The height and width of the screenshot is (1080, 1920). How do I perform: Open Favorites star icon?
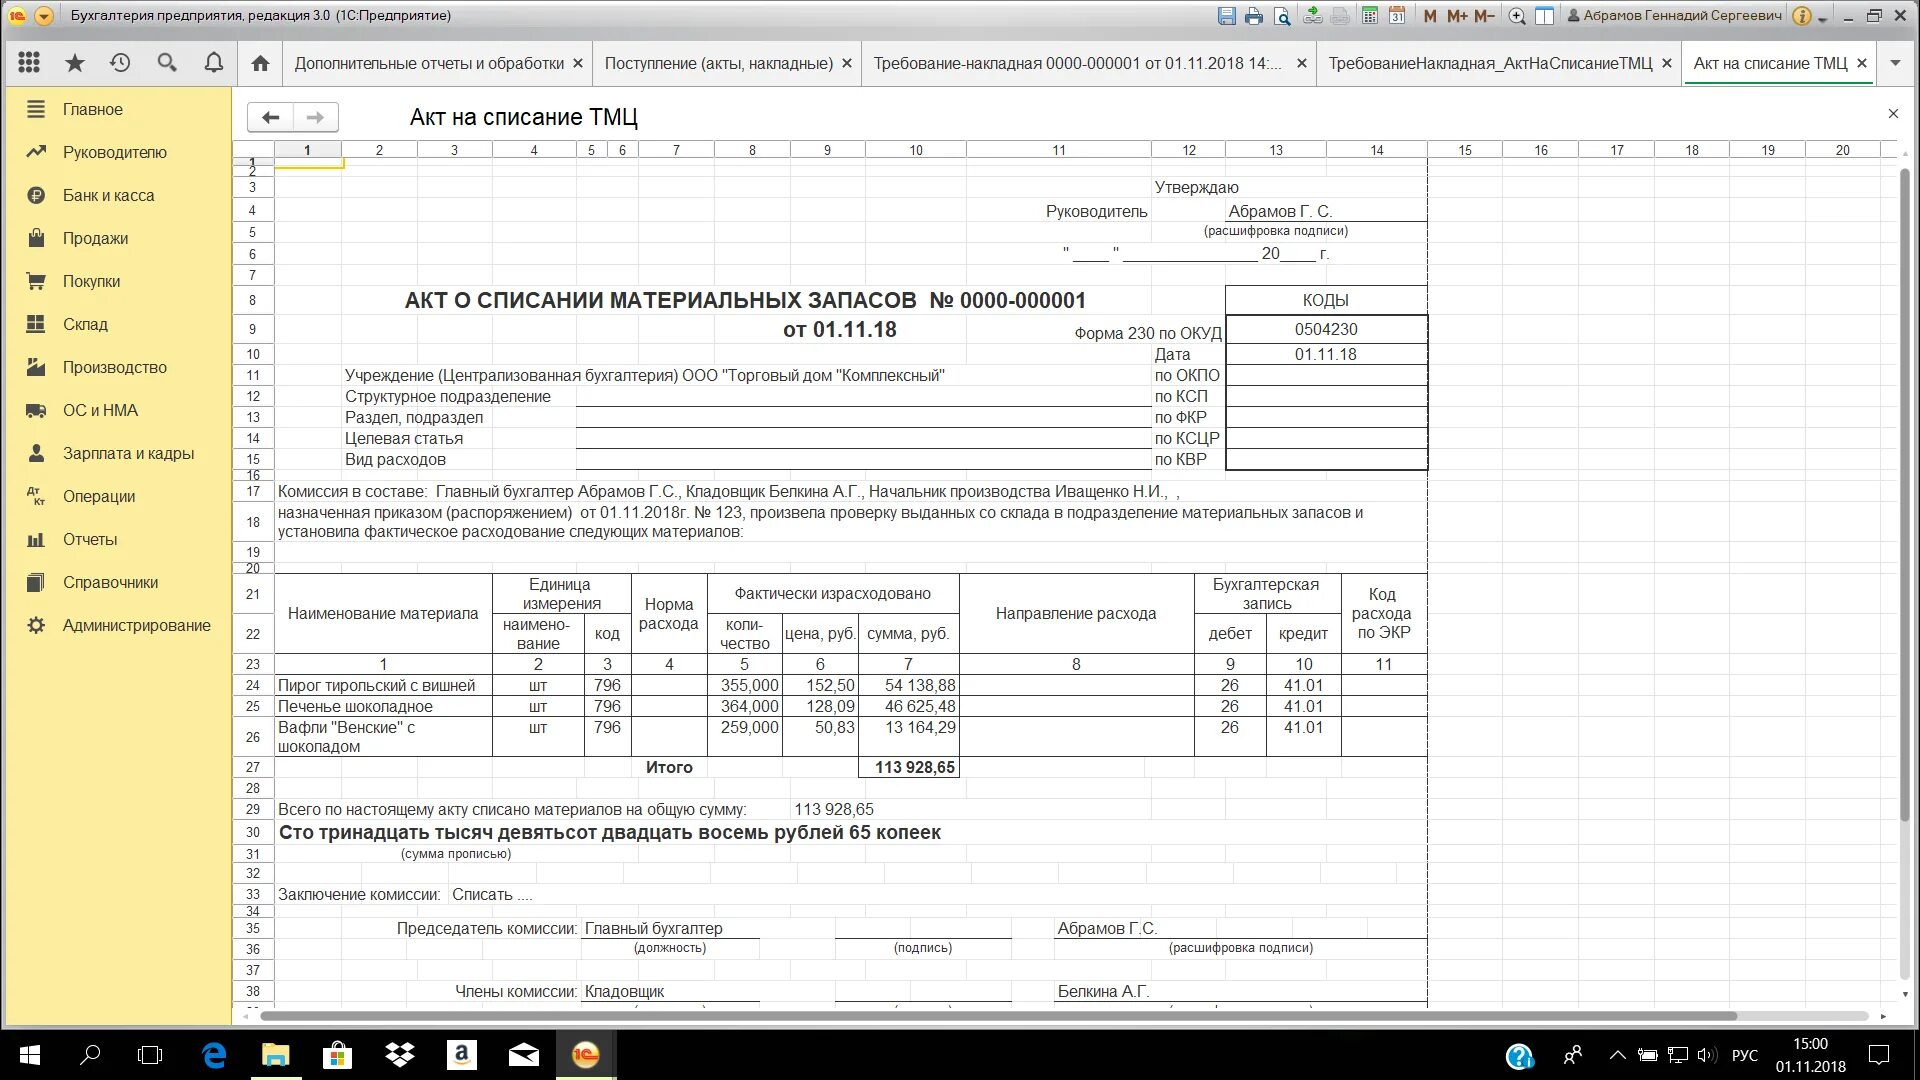pos(75,63)
